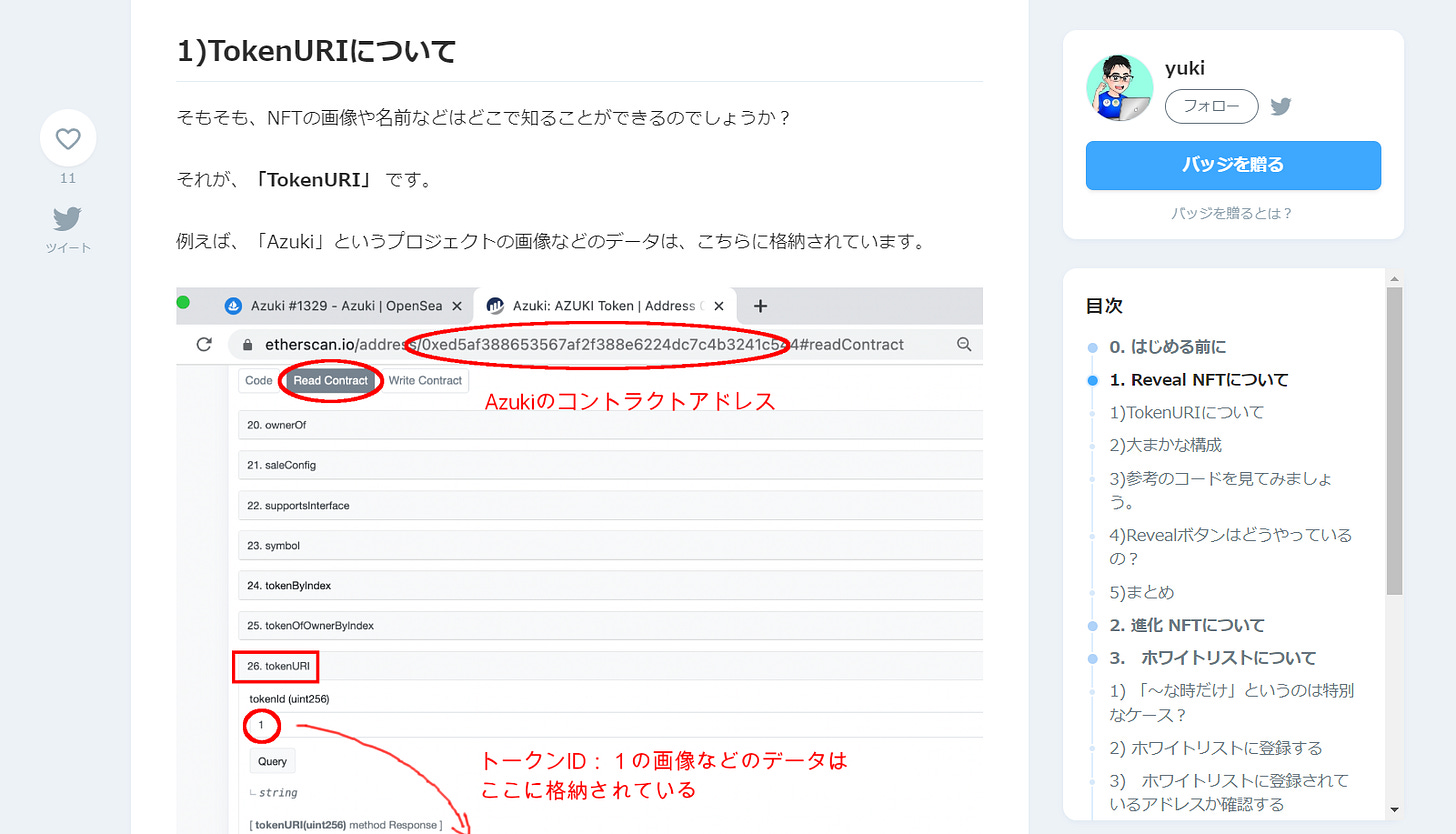Expand the 24. tokenByIndex row
Viewport: 1456px width, 834px height.
[610, 585]
